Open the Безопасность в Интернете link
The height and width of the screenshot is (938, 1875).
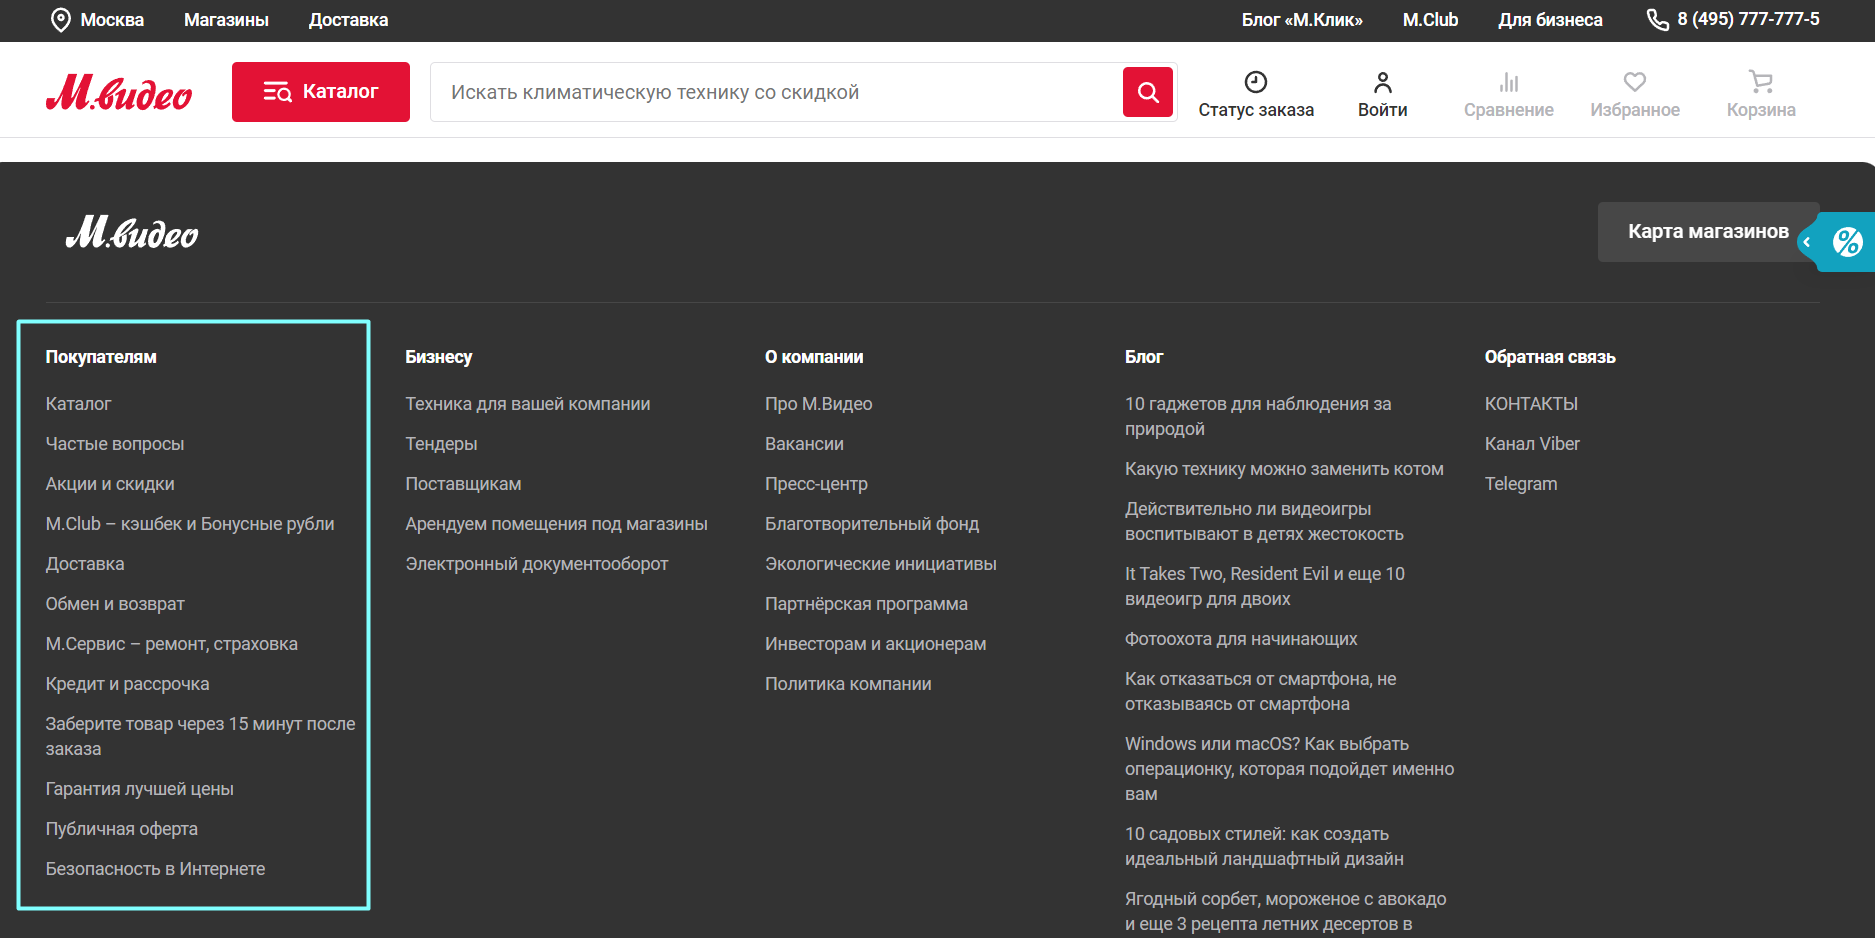tap(156, 869)
